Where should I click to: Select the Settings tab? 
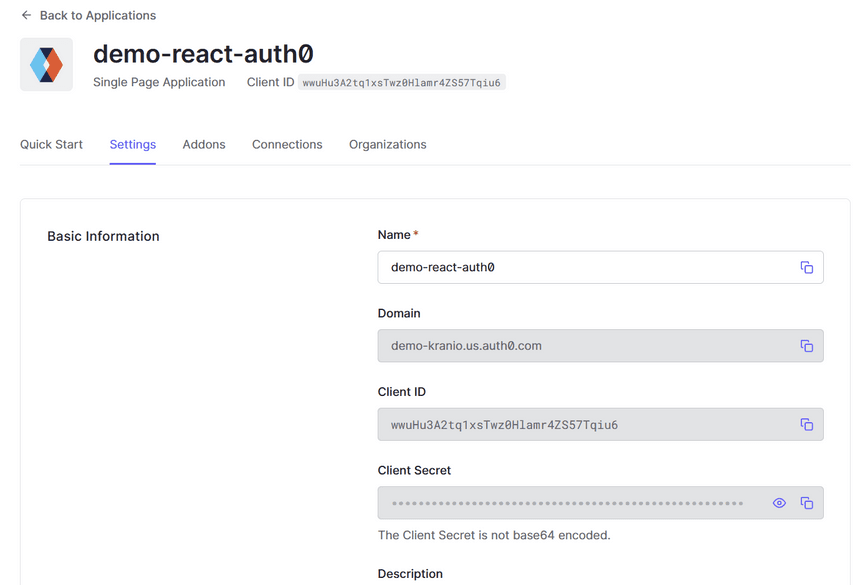tap(133, 145)
